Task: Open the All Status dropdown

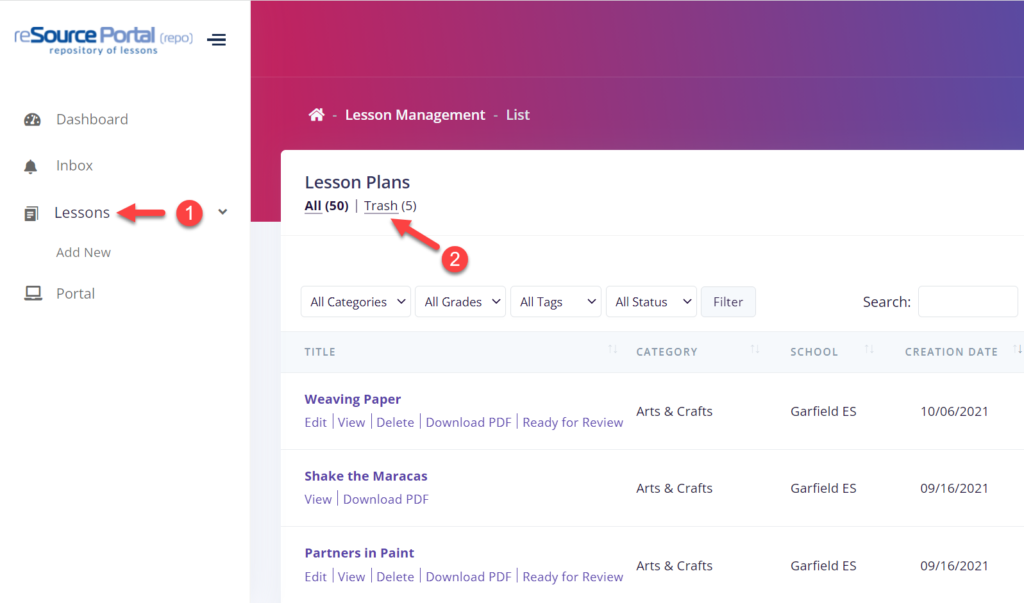Action: pos(651,302)
